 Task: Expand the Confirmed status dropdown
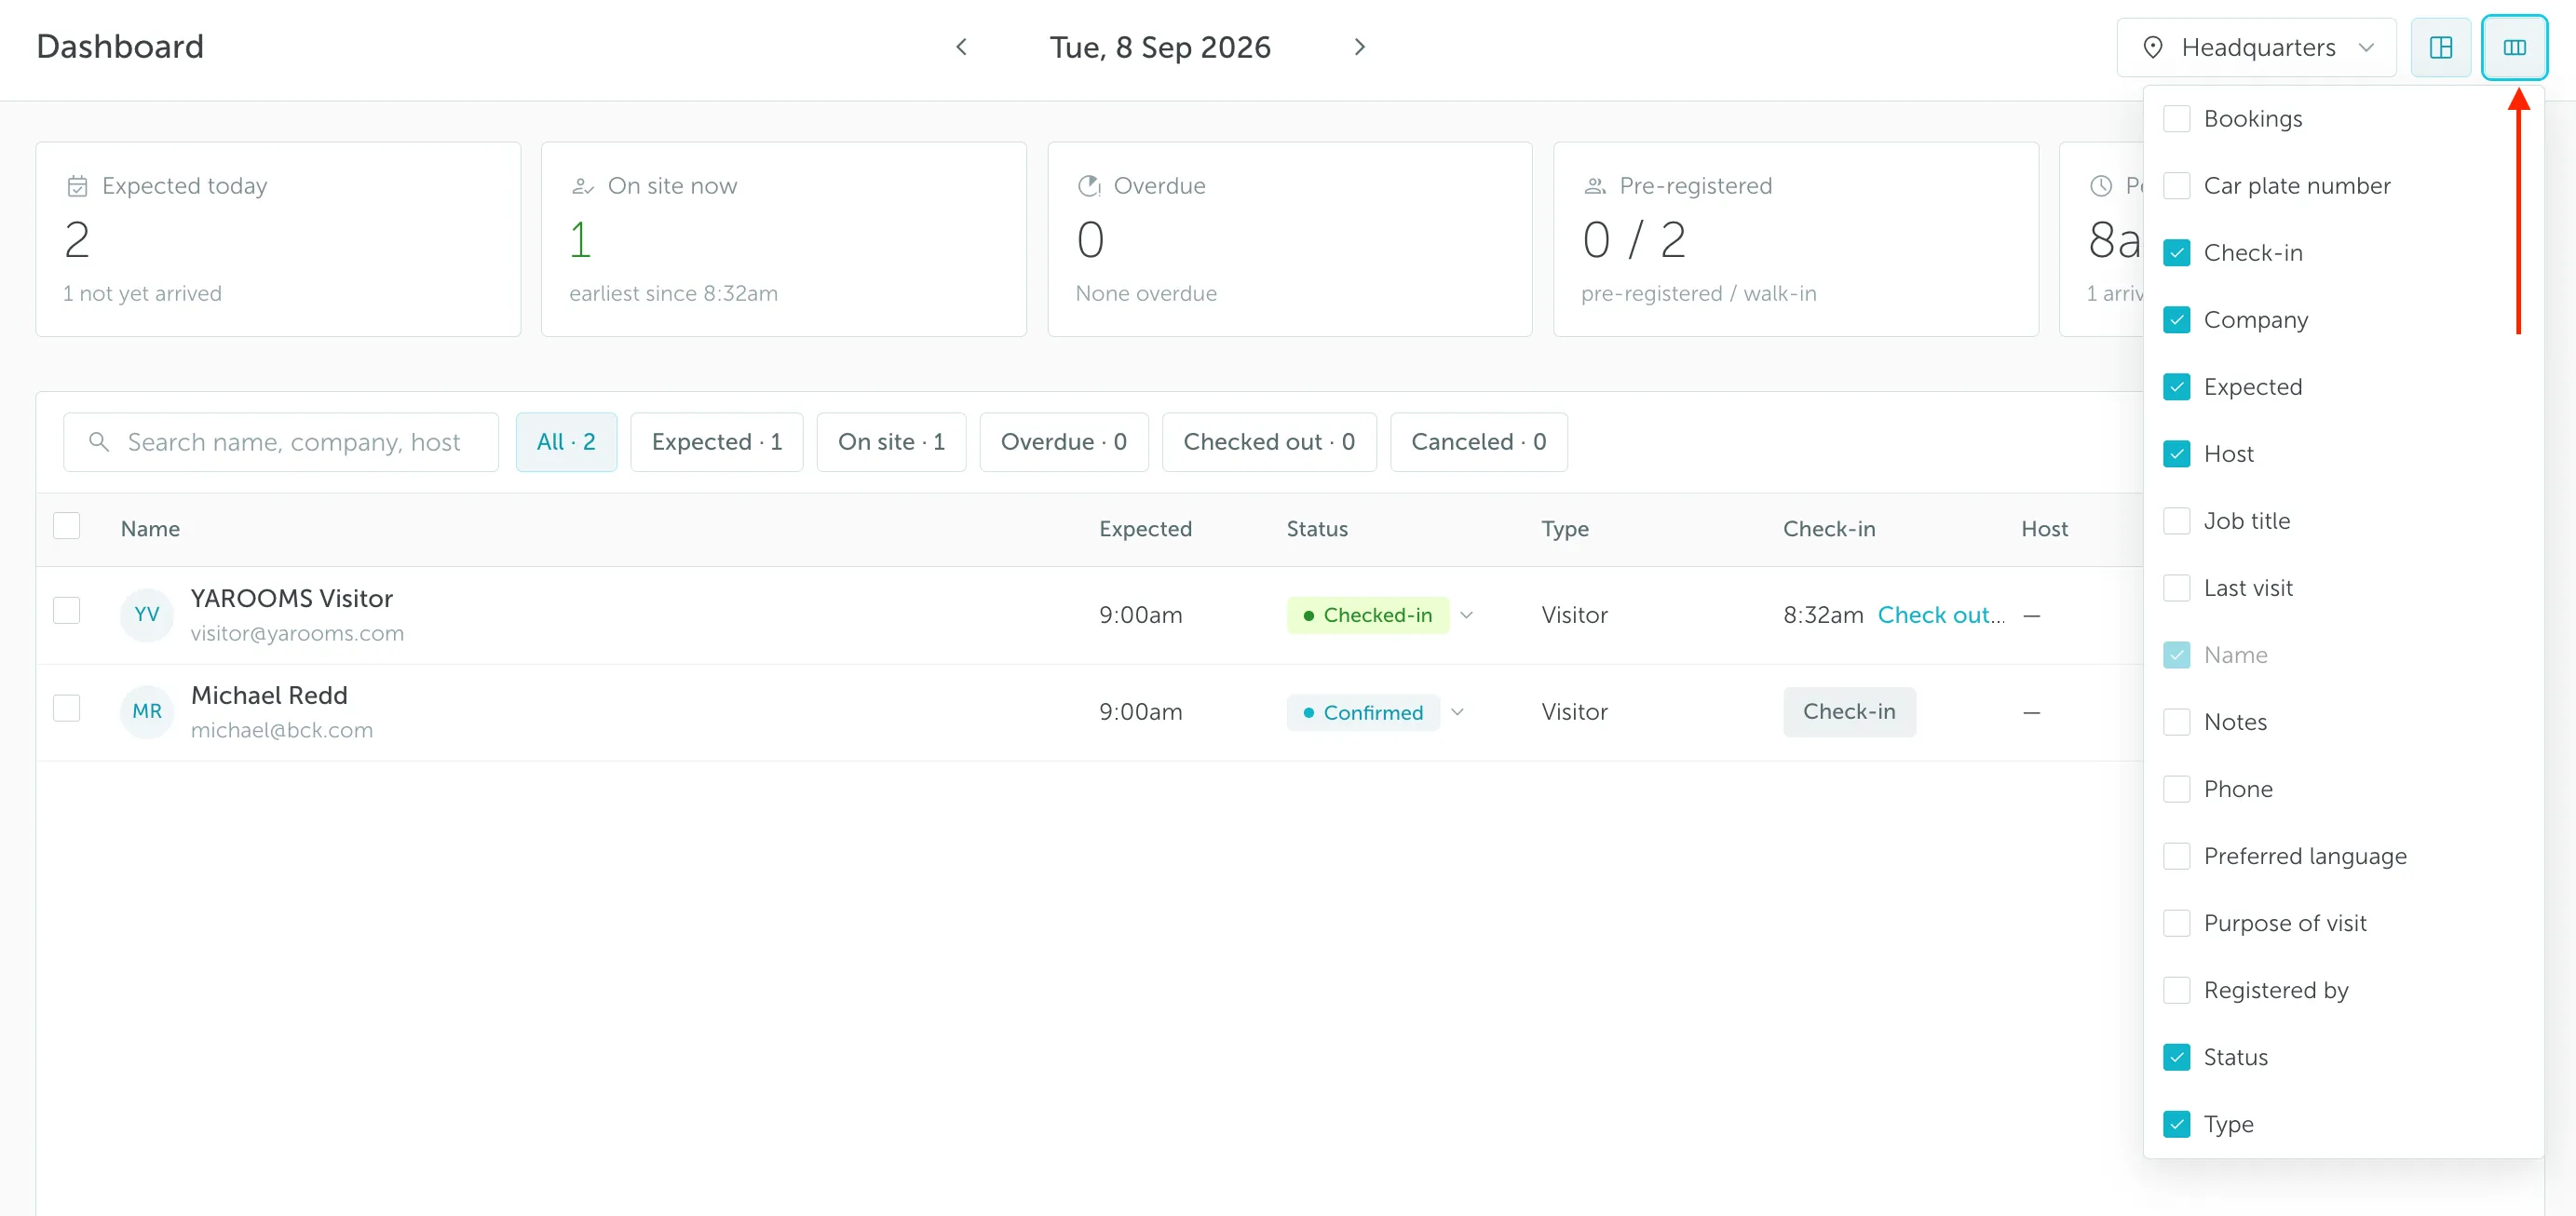1457,712
